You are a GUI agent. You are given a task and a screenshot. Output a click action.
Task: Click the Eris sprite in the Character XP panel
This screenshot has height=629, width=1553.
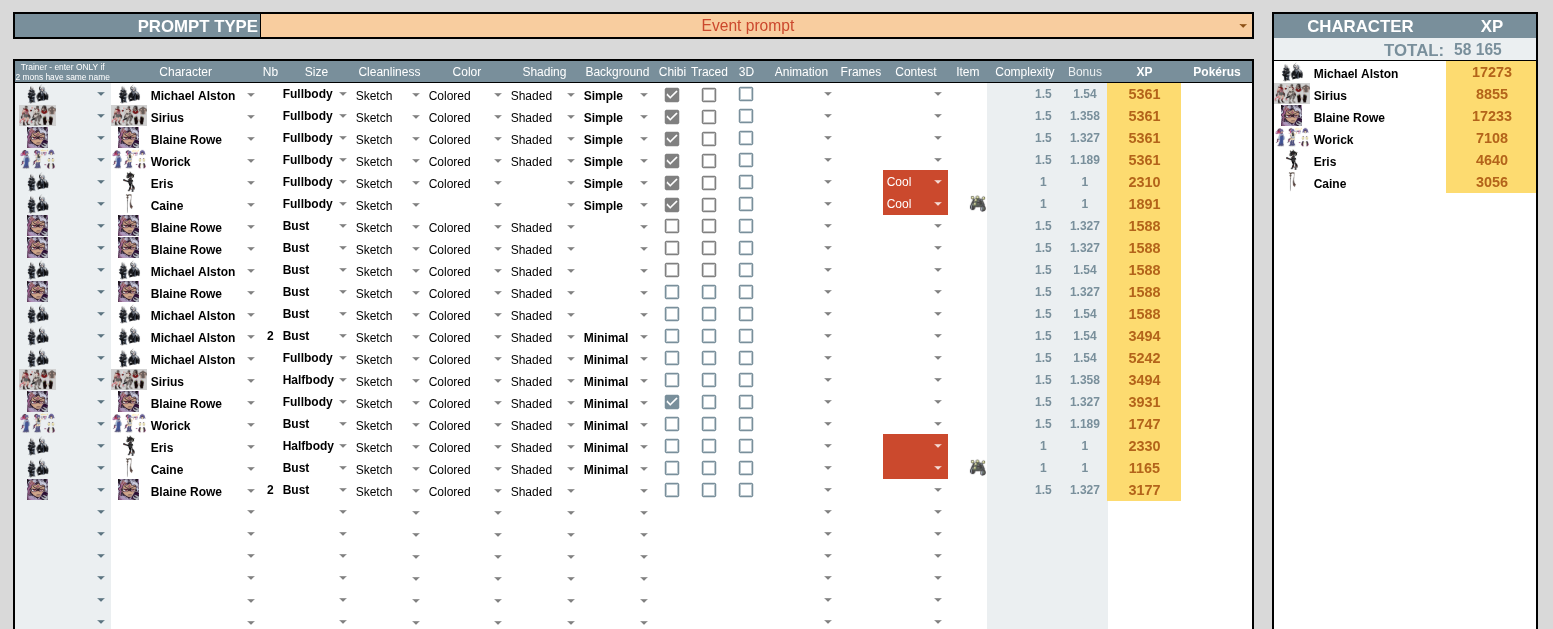1292,160
